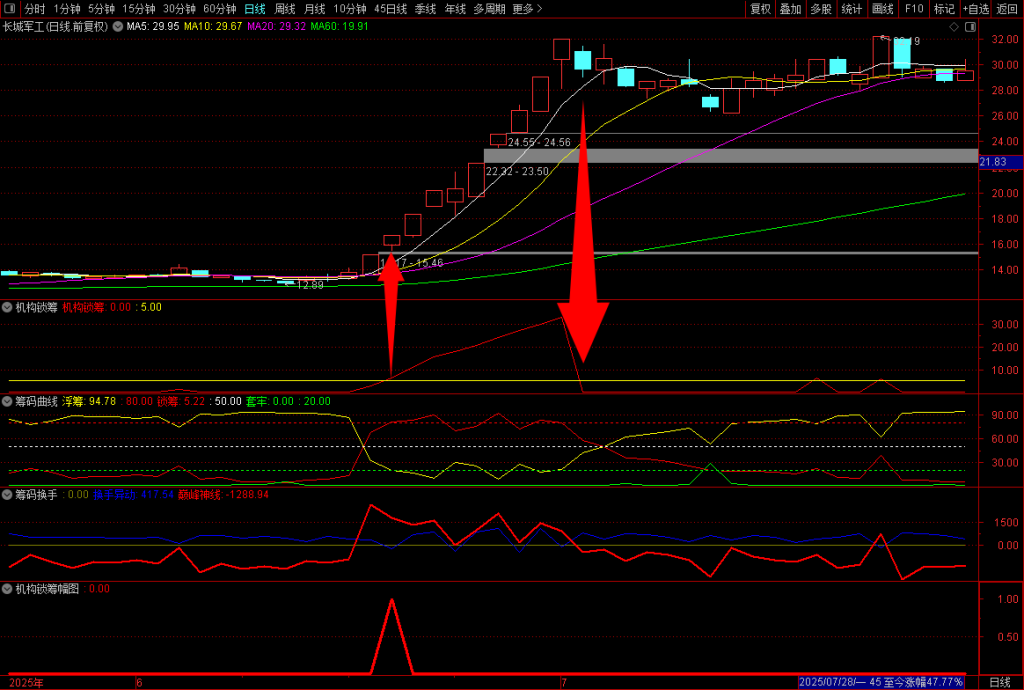Add stock with +自选 button
The image size is (1024, 690).
click(975, 9)
